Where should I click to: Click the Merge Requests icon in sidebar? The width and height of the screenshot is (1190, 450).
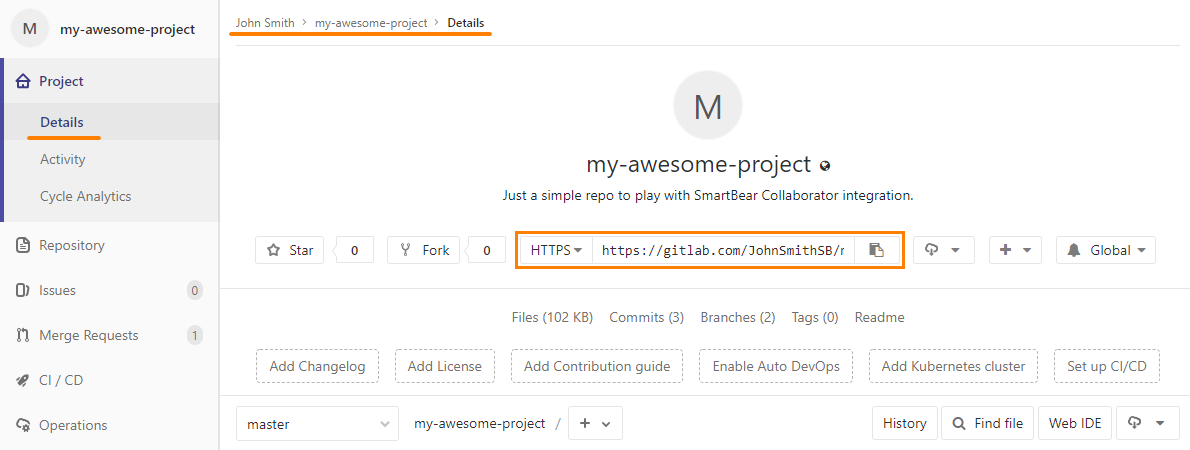click(x=24, y=335)
